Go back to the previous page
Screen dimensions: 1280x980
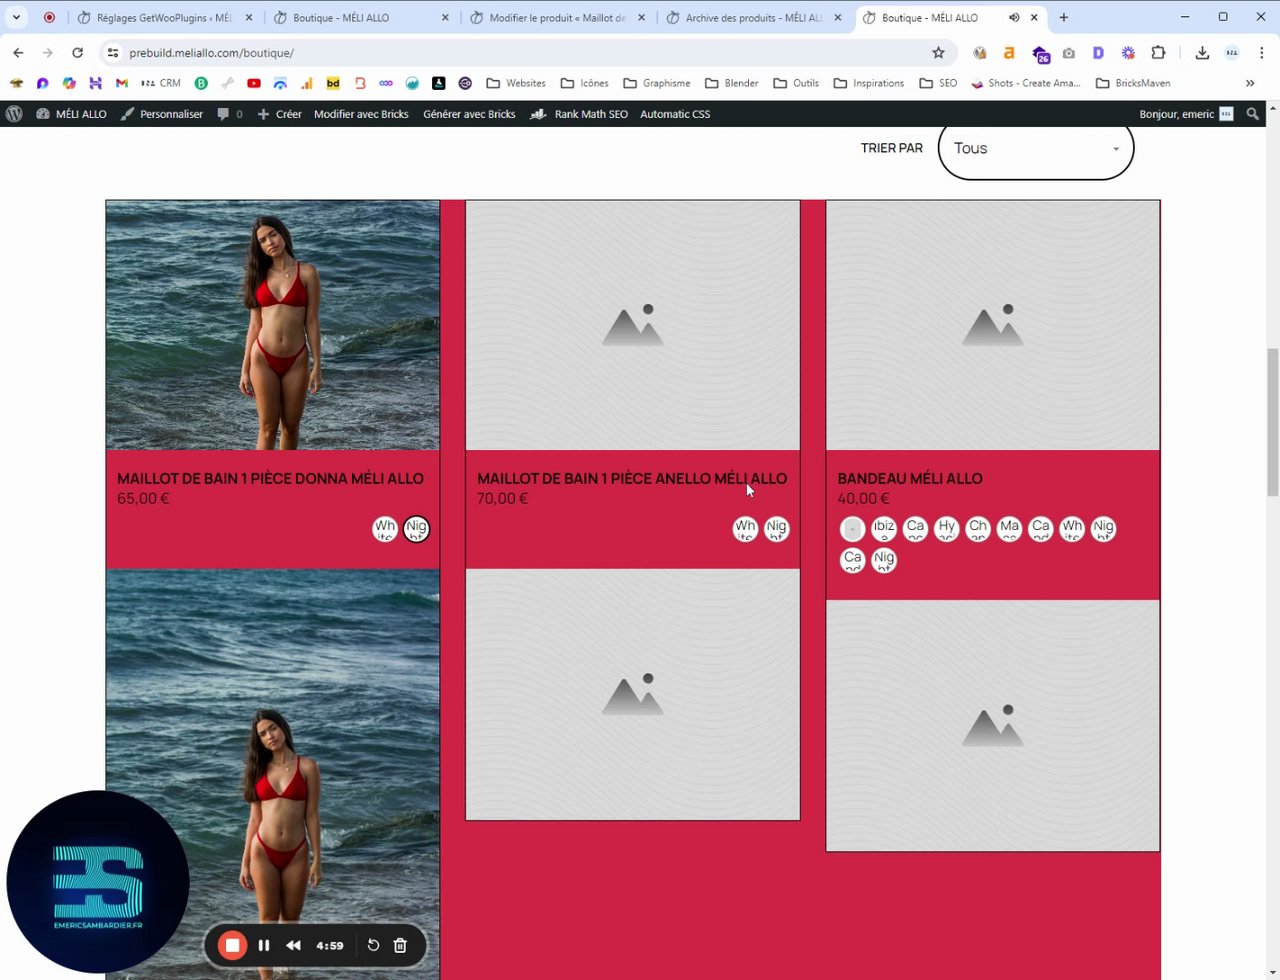(x=18, y=53)
